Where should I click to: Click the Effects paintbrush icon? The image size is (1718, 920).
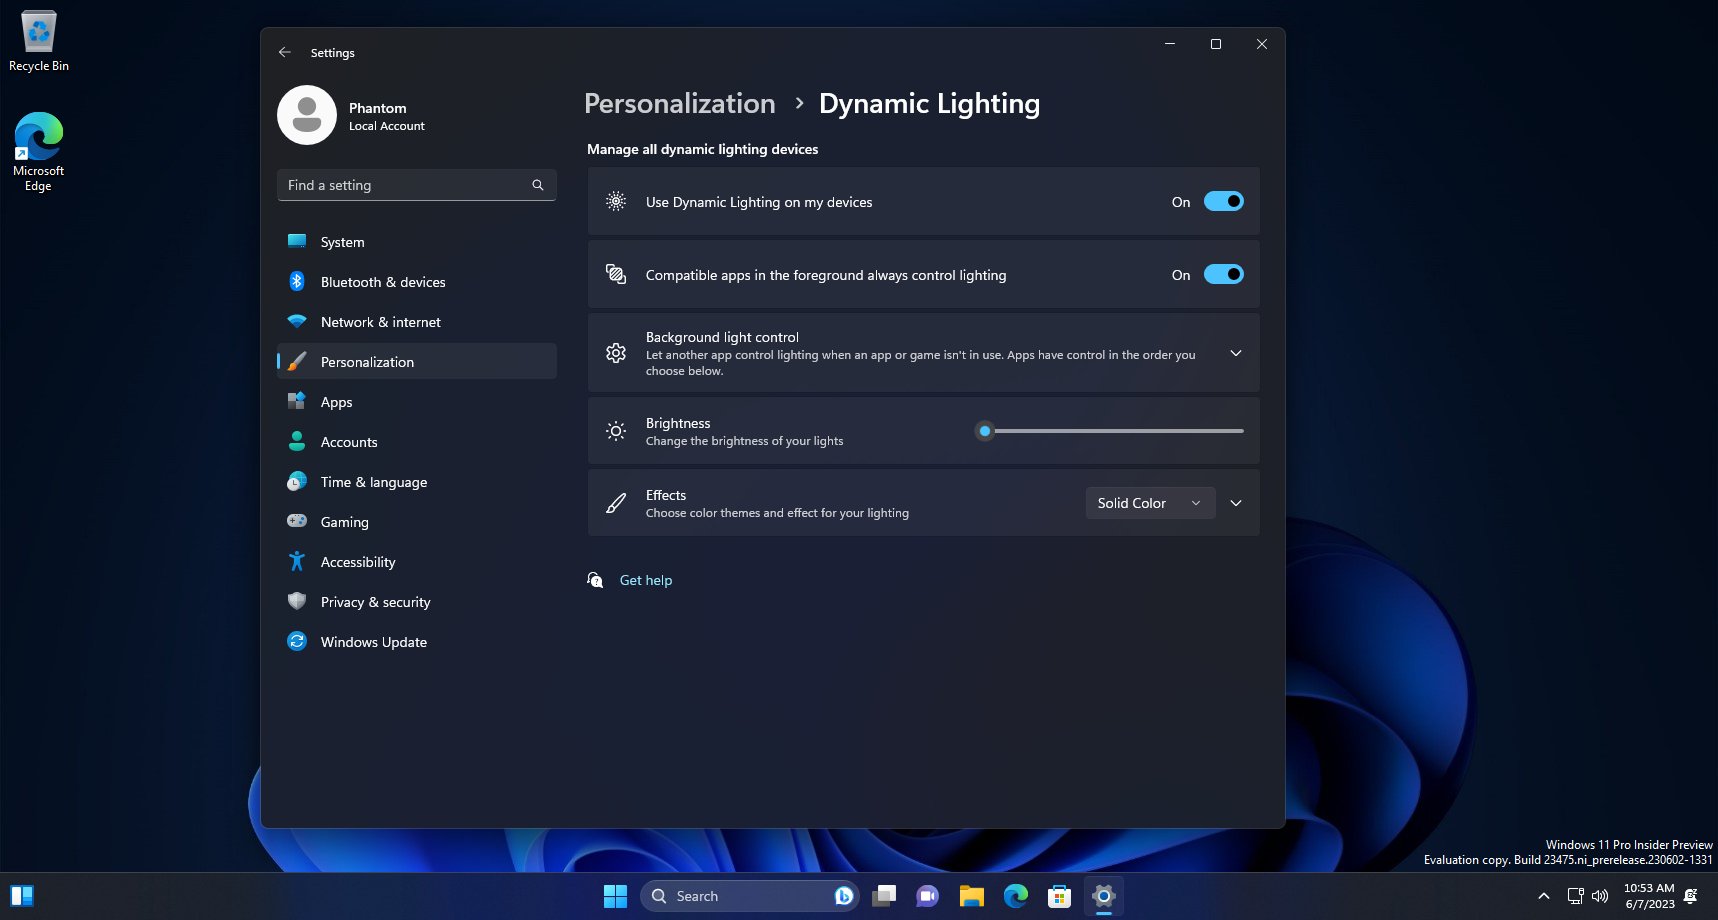click(616, 503)
